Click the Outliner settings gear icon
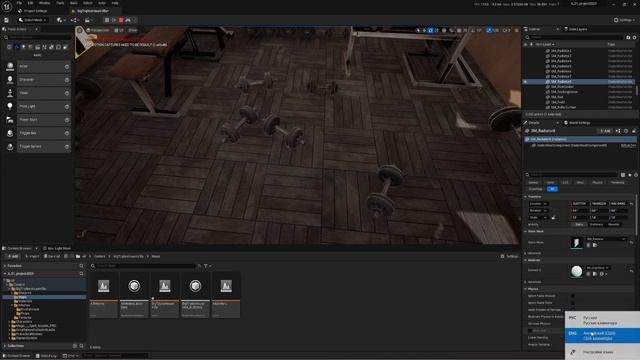 pos(634,37)
